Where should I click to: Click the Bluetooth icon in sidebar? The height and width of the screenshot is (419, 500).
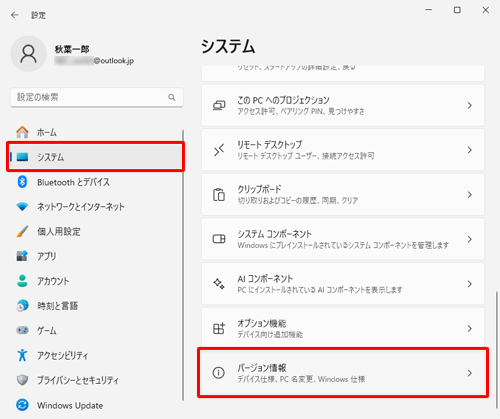22,182
